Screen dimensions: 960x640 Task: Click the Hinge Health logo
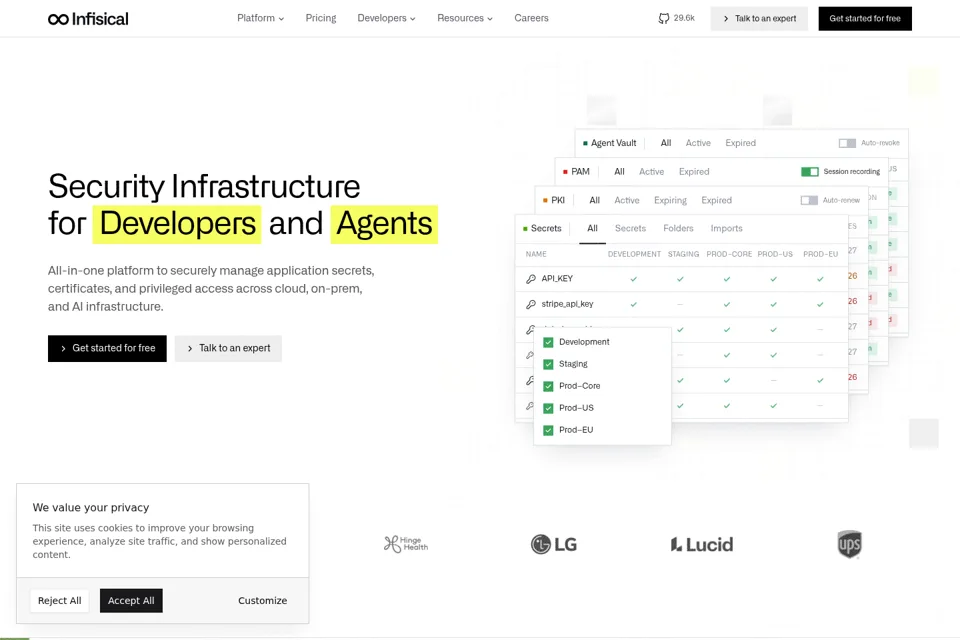(x=406, y=544)
